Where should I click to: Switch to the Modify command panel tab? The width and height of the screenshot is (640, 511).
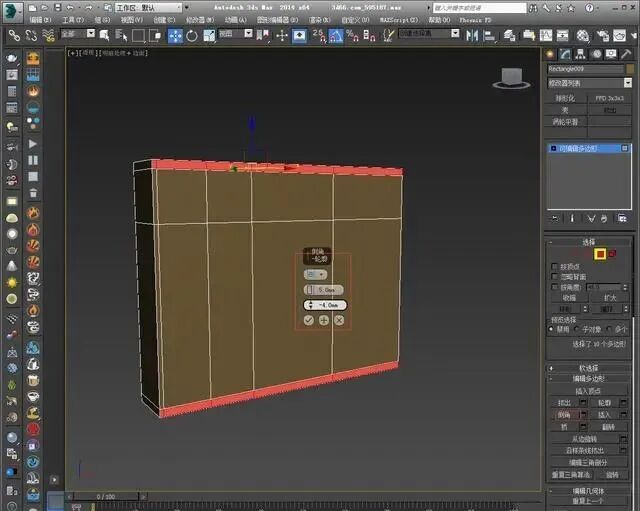(565, 54)
